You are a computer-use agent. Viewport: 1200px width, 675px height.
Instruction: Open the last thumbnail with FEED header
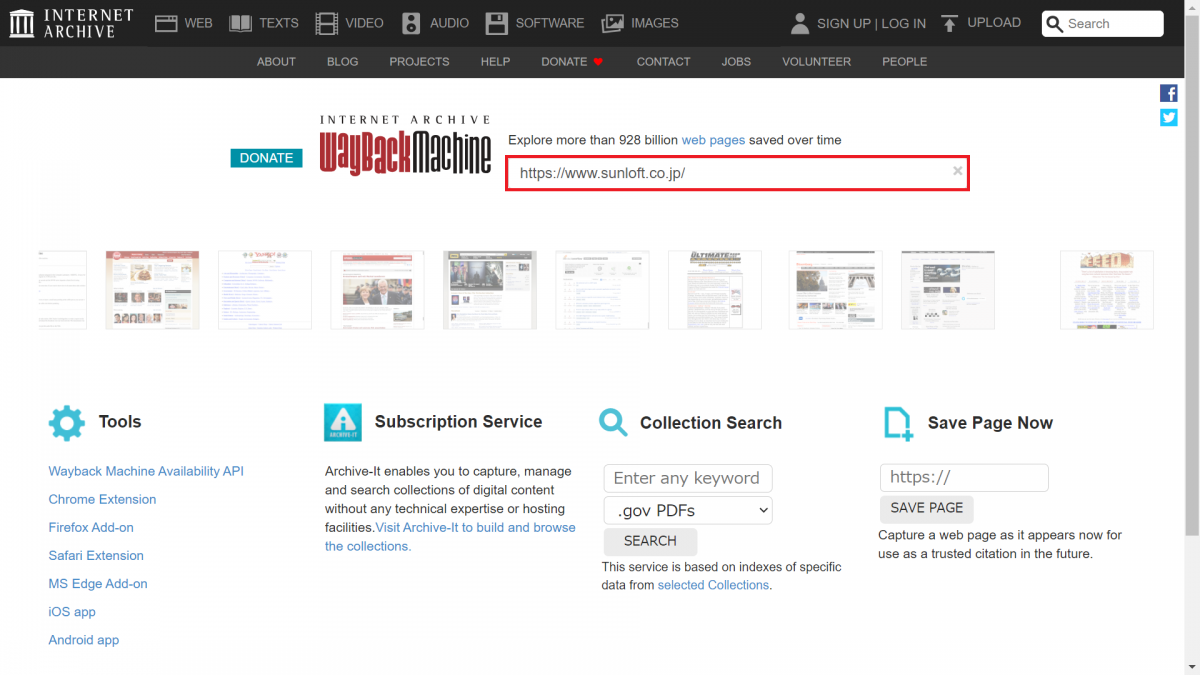[x=1107, y=290]
